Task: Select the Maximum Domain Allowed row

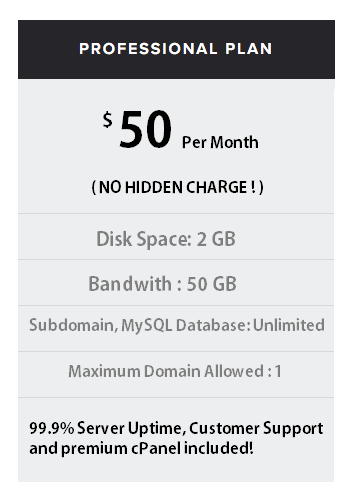Action: 176,375
